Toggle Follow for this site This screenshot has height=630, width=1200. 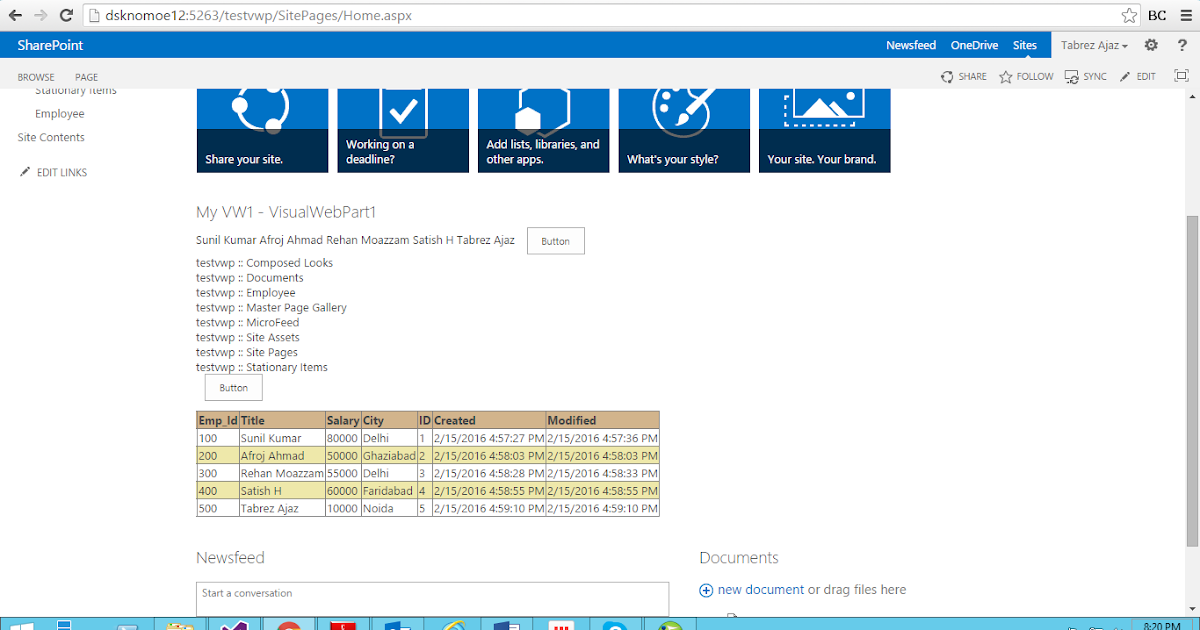click(x=1024, y=76)
